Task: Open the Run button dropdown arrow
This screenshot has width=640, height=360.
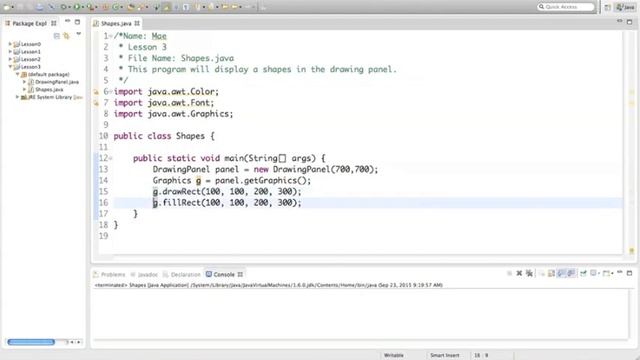Action: 82,7
